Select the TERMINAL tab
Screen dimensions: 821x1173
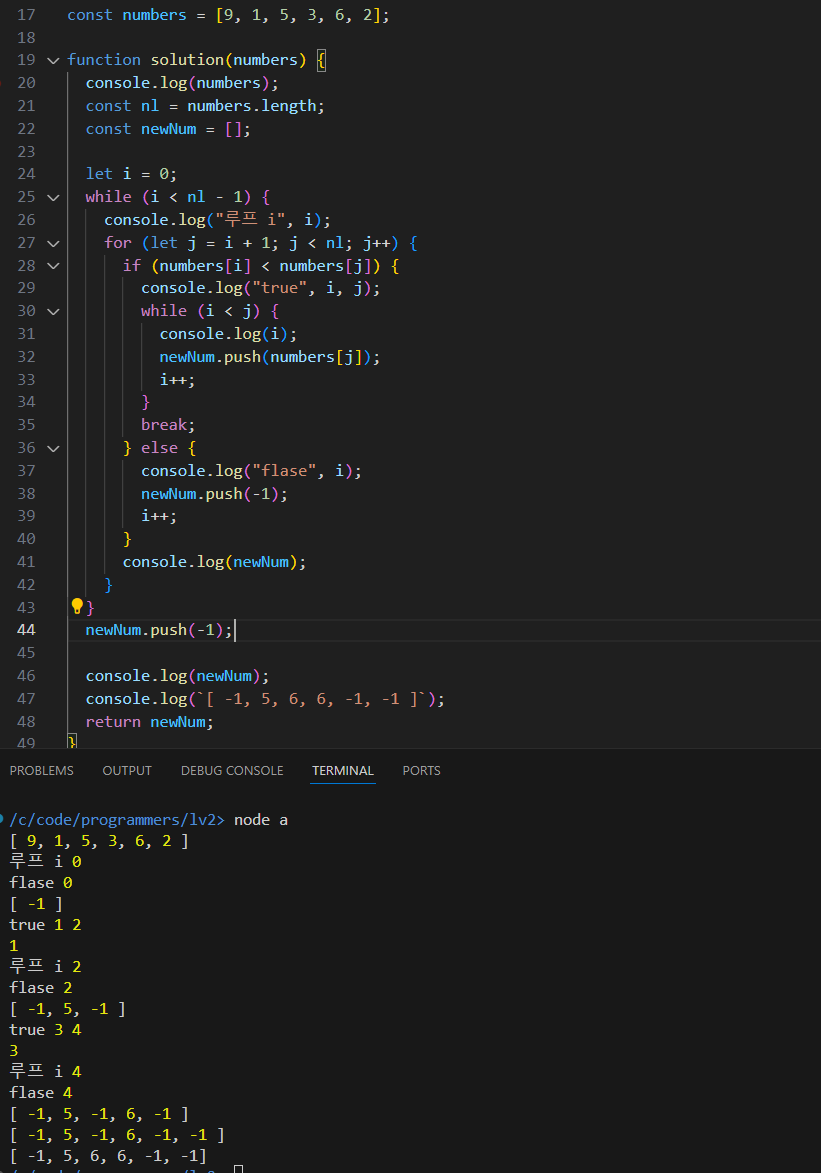pos(343,771)
